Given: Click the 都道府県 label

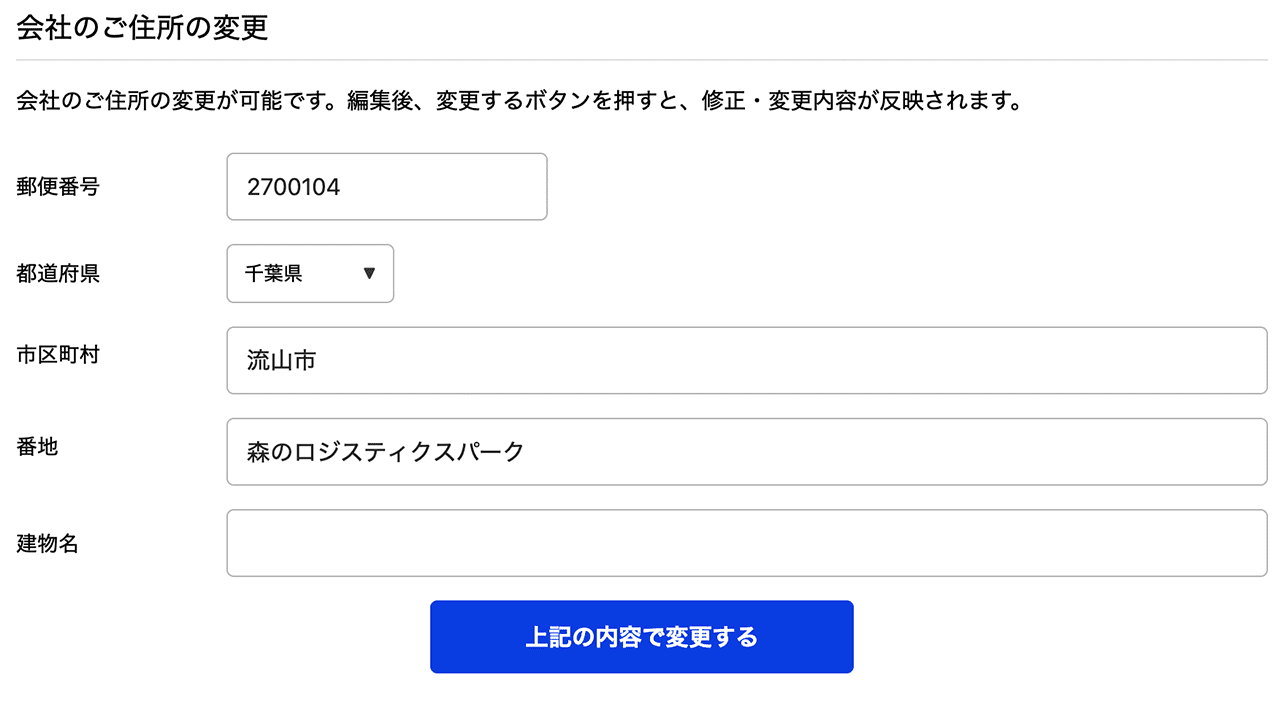Looking at the screenshot, I should pos(55,273).
